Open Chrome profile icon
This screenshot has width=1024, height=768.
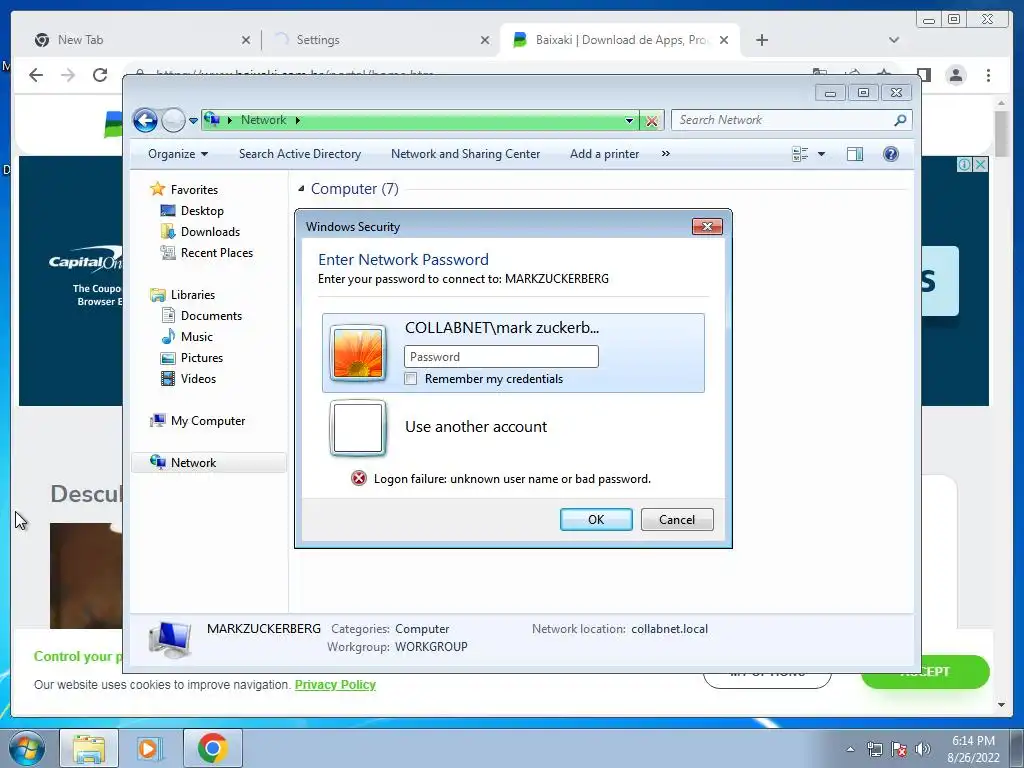[956, 75]
